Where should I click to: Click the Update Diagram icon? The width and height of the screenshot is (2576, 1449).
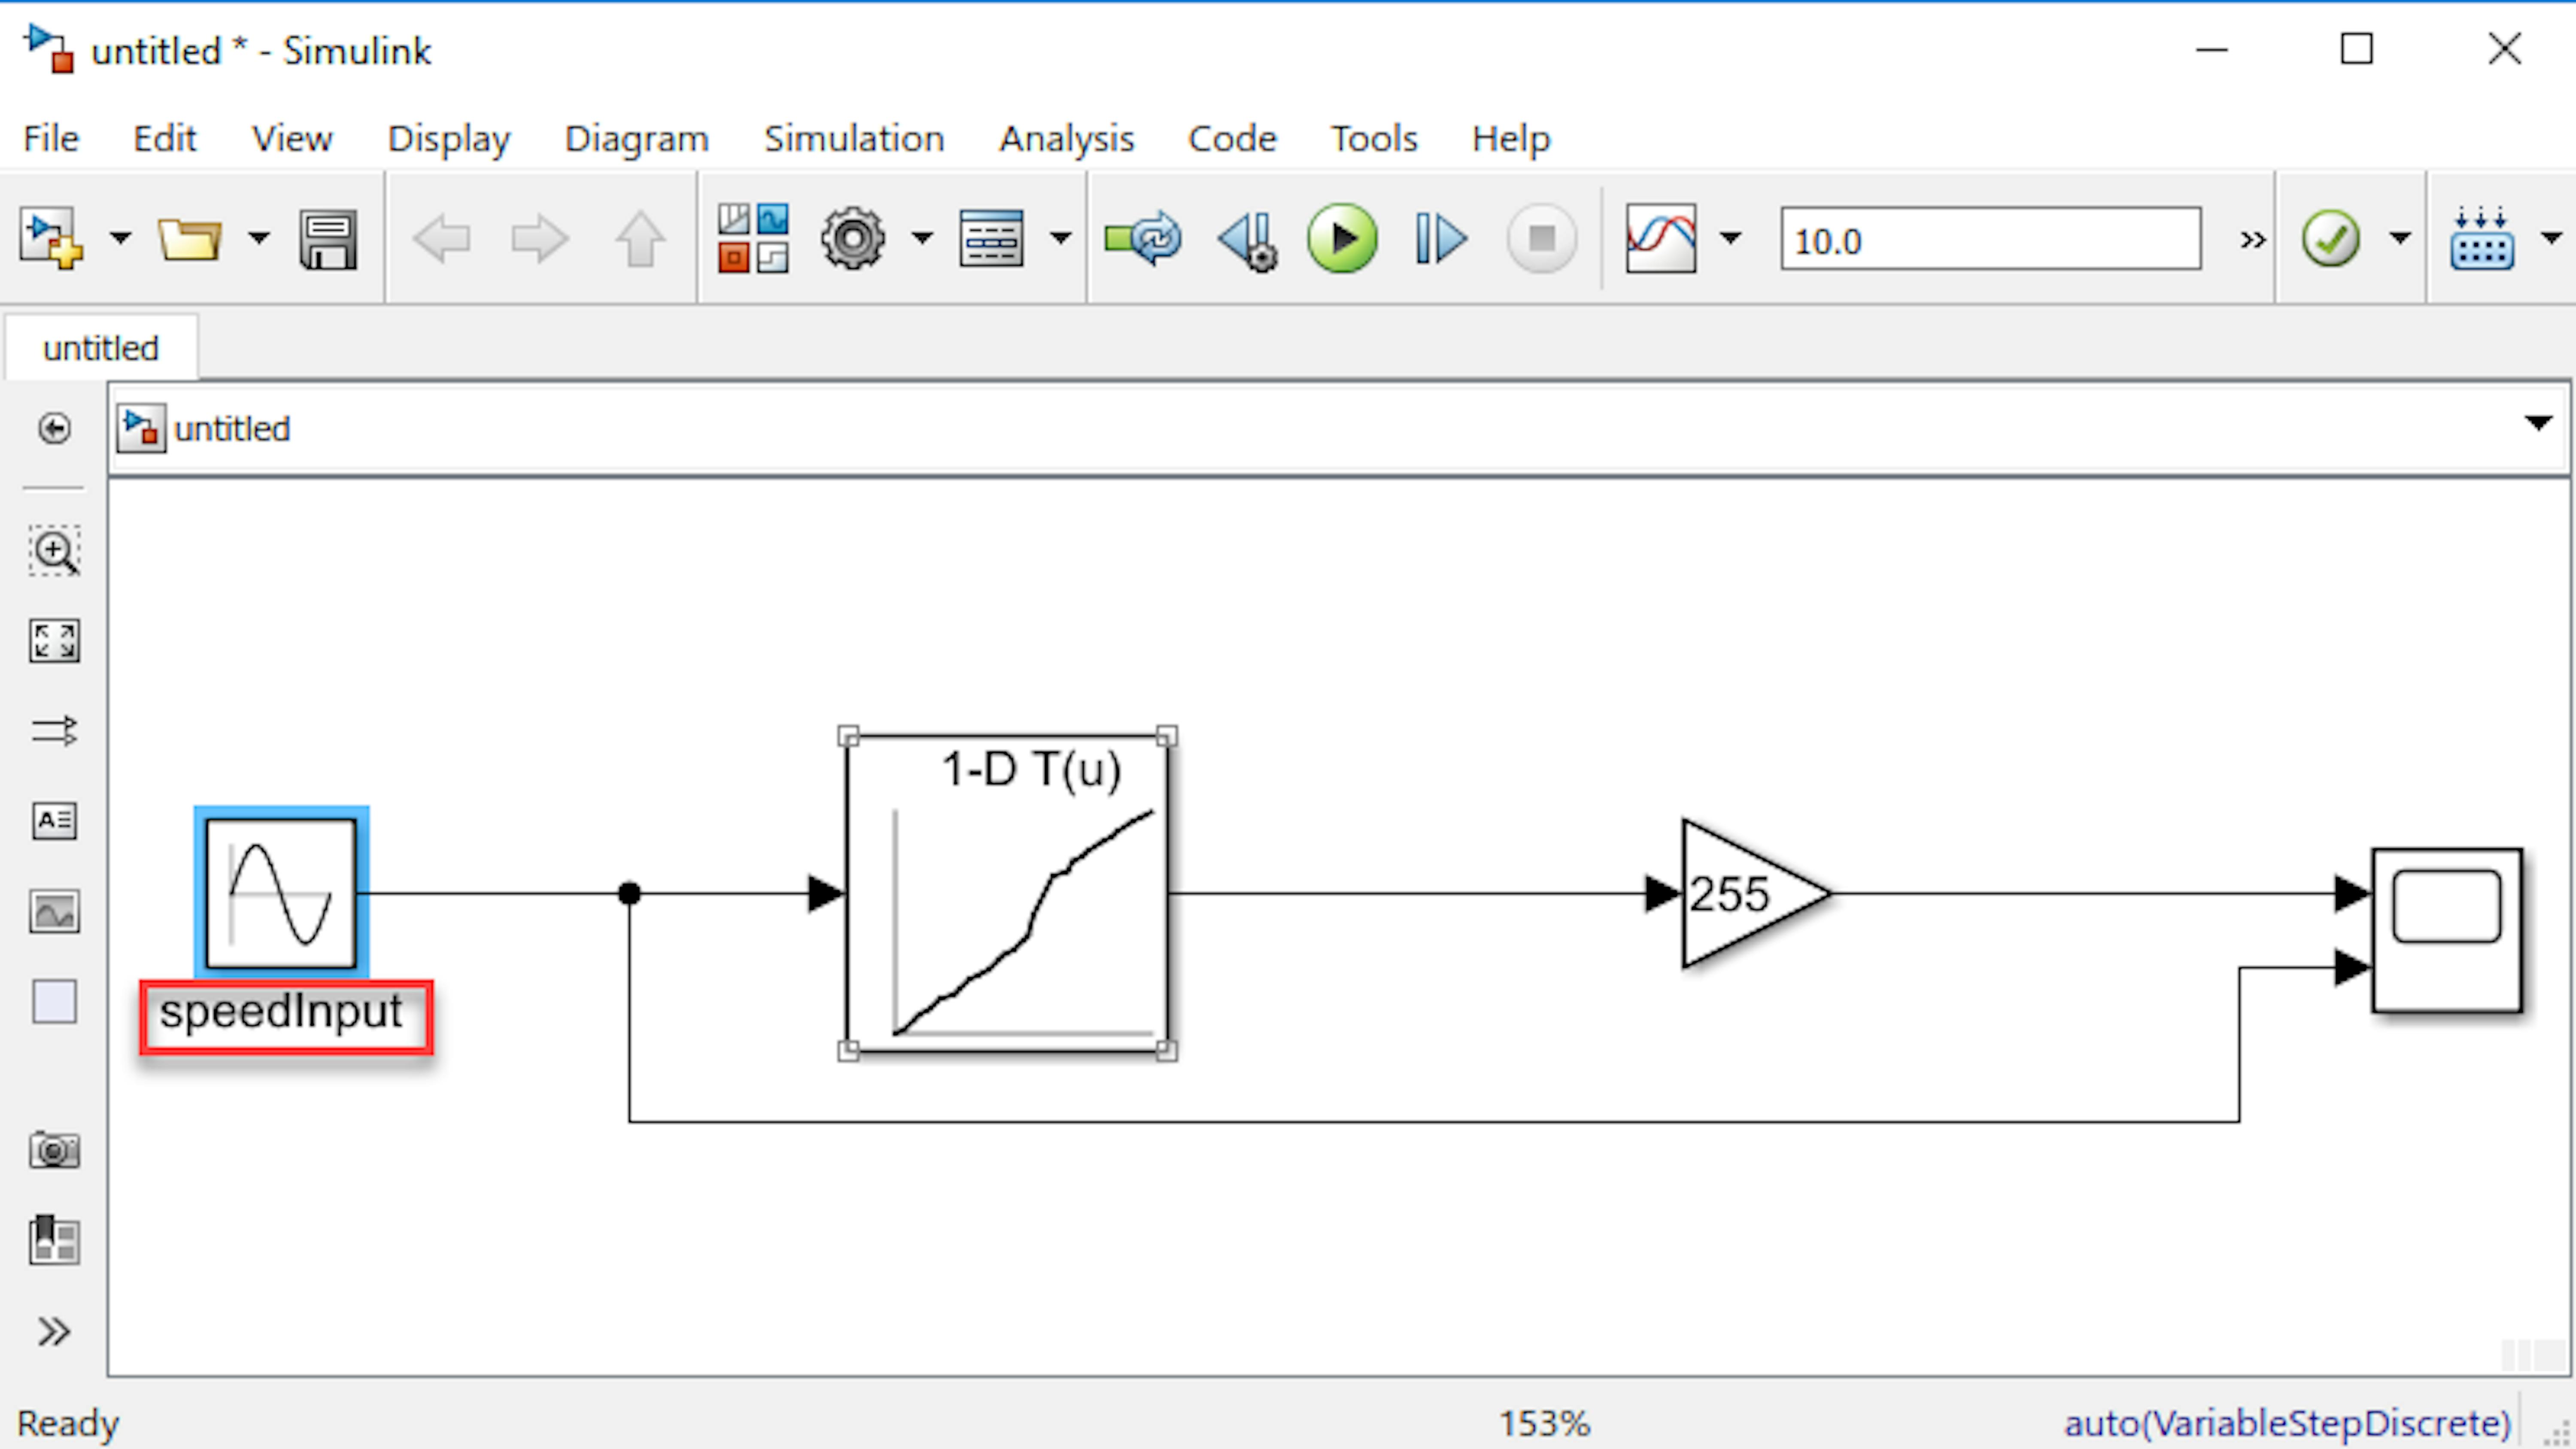(1142, 239)
